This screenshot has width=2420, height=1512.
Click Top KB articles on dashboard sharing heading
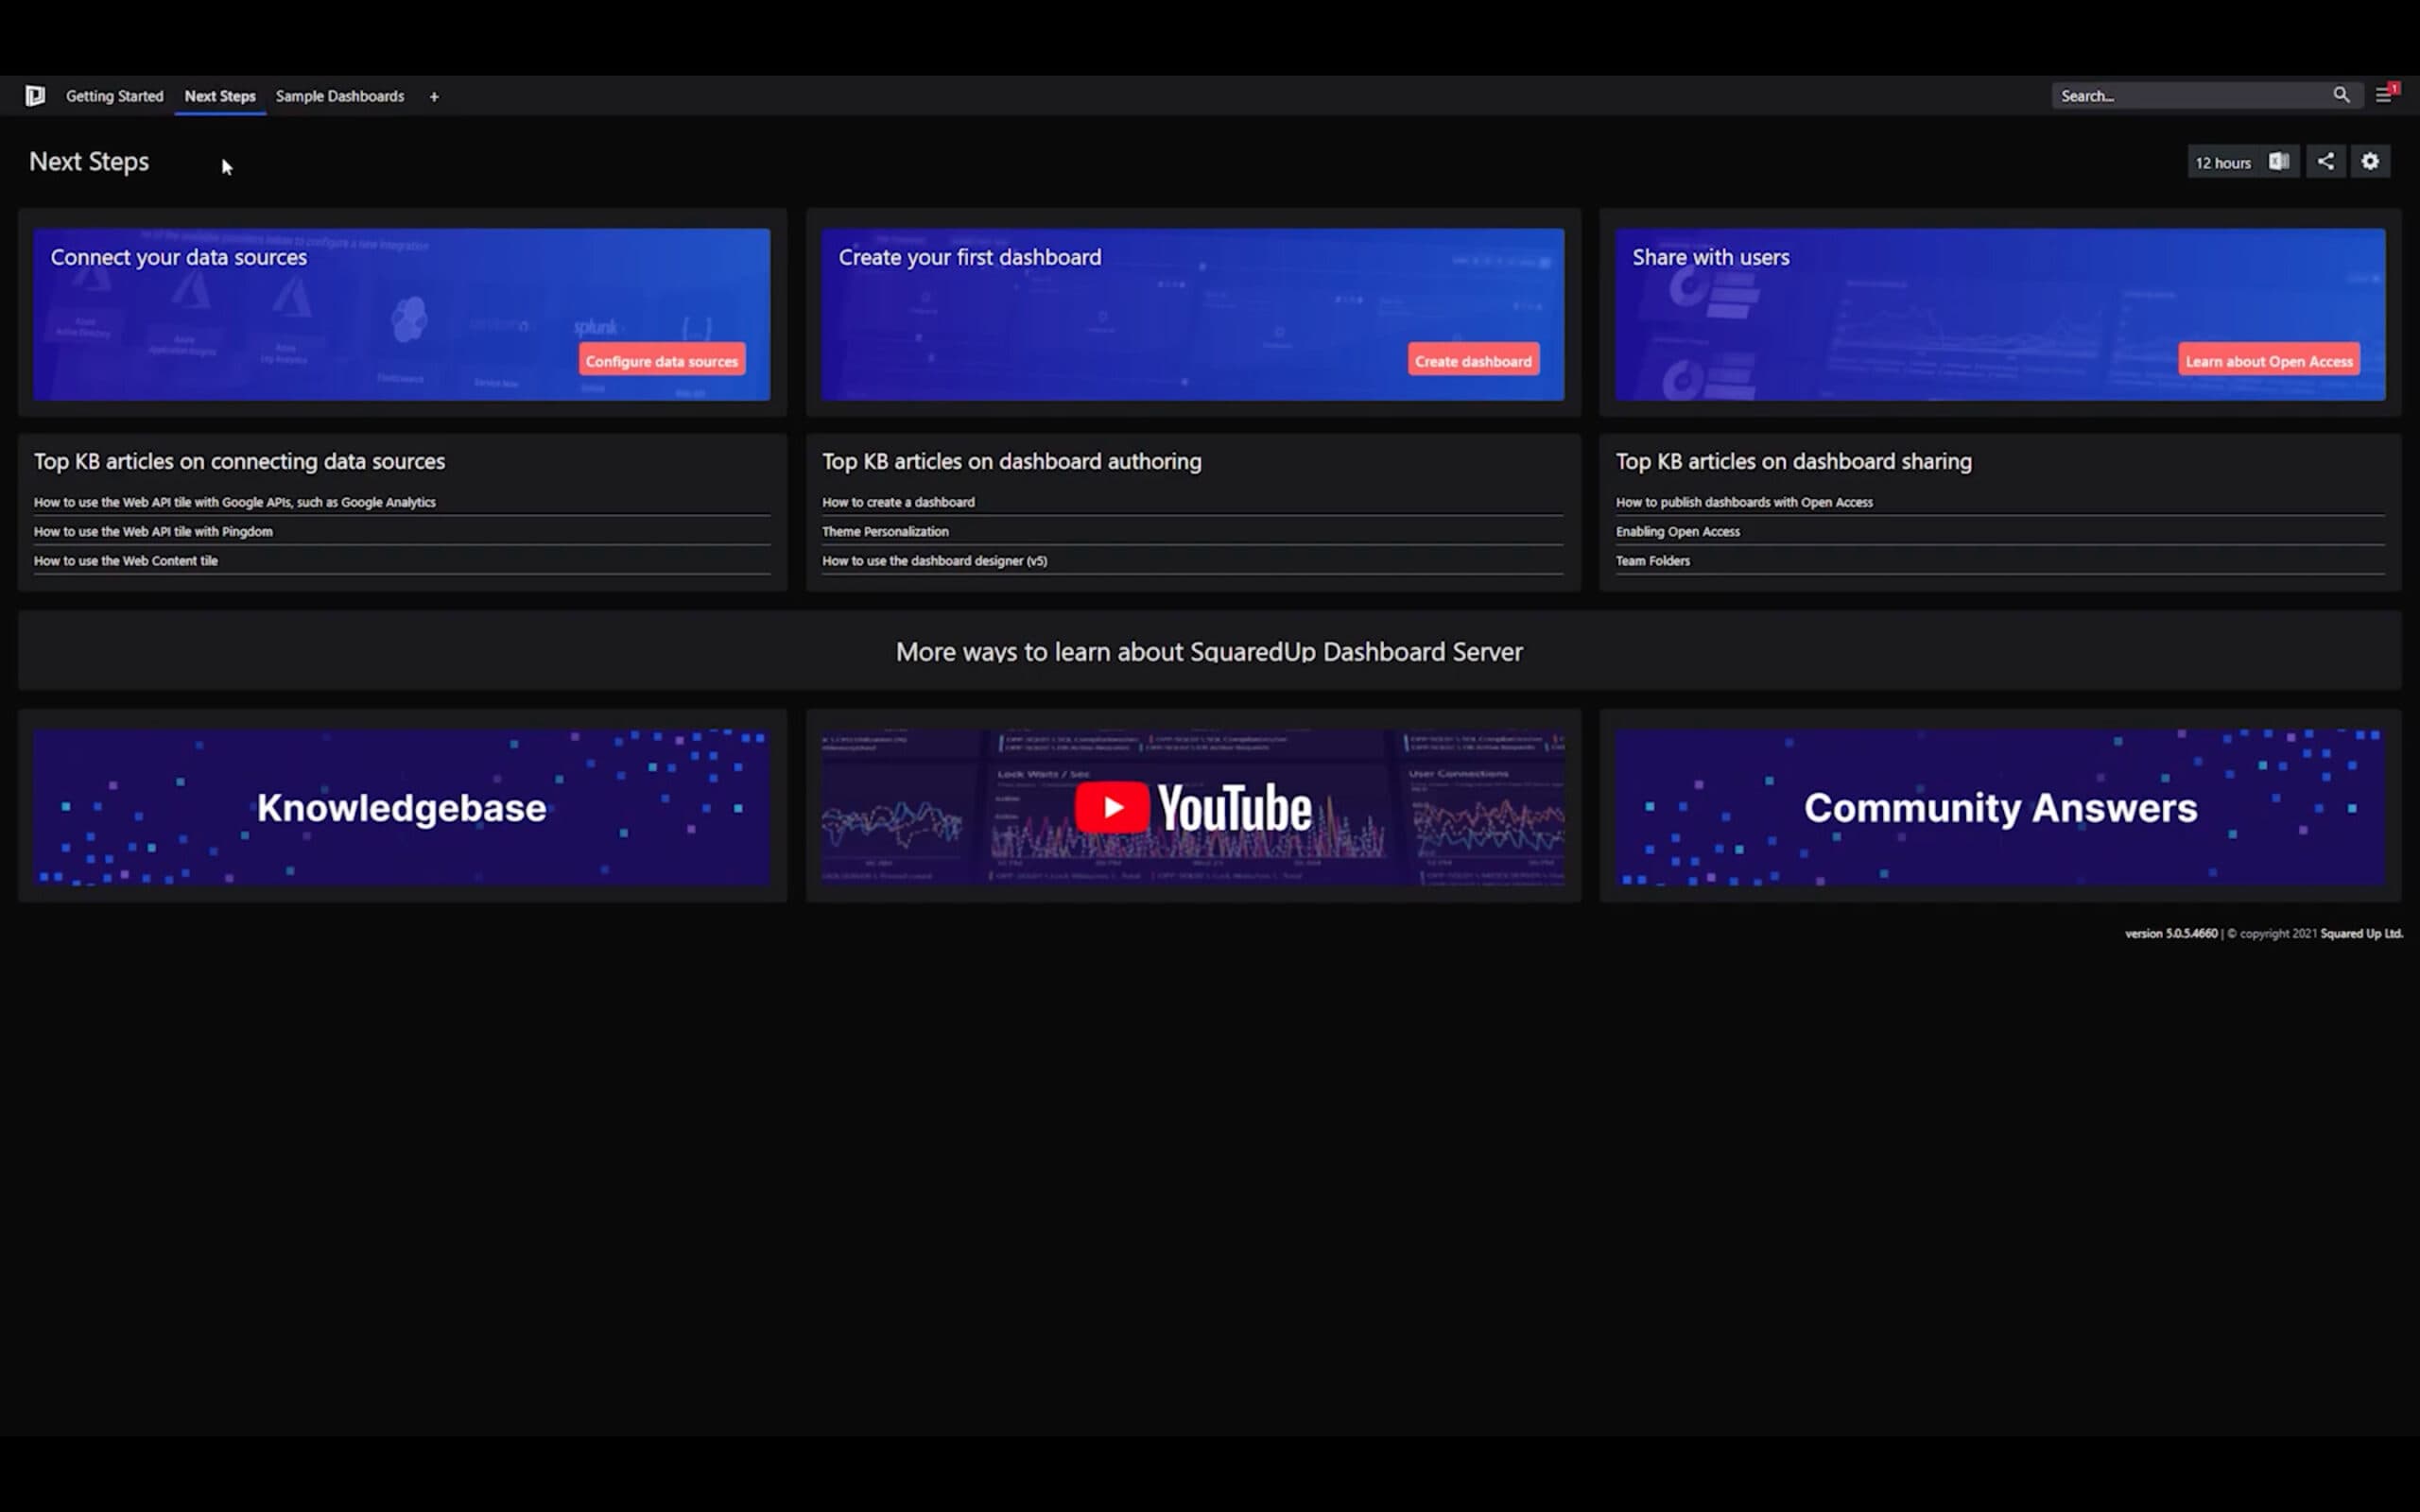pos(1793,461)
